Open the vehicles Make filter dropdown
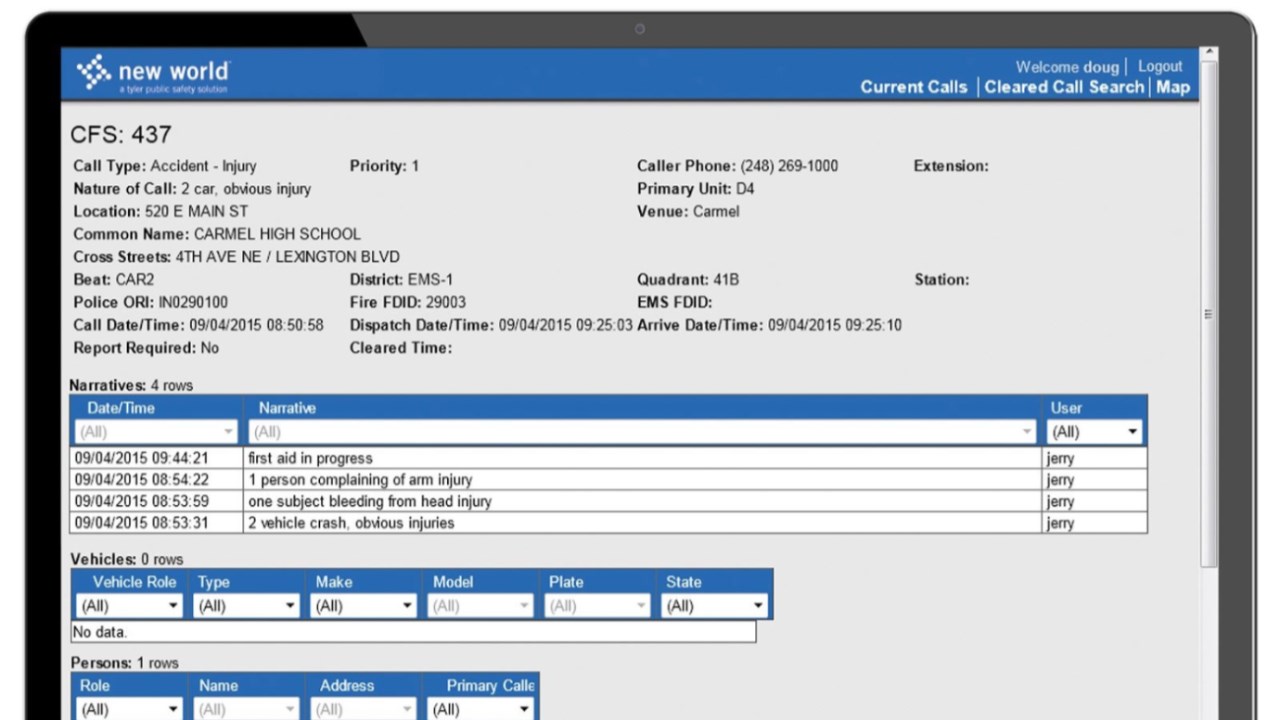 coord(364,606)
